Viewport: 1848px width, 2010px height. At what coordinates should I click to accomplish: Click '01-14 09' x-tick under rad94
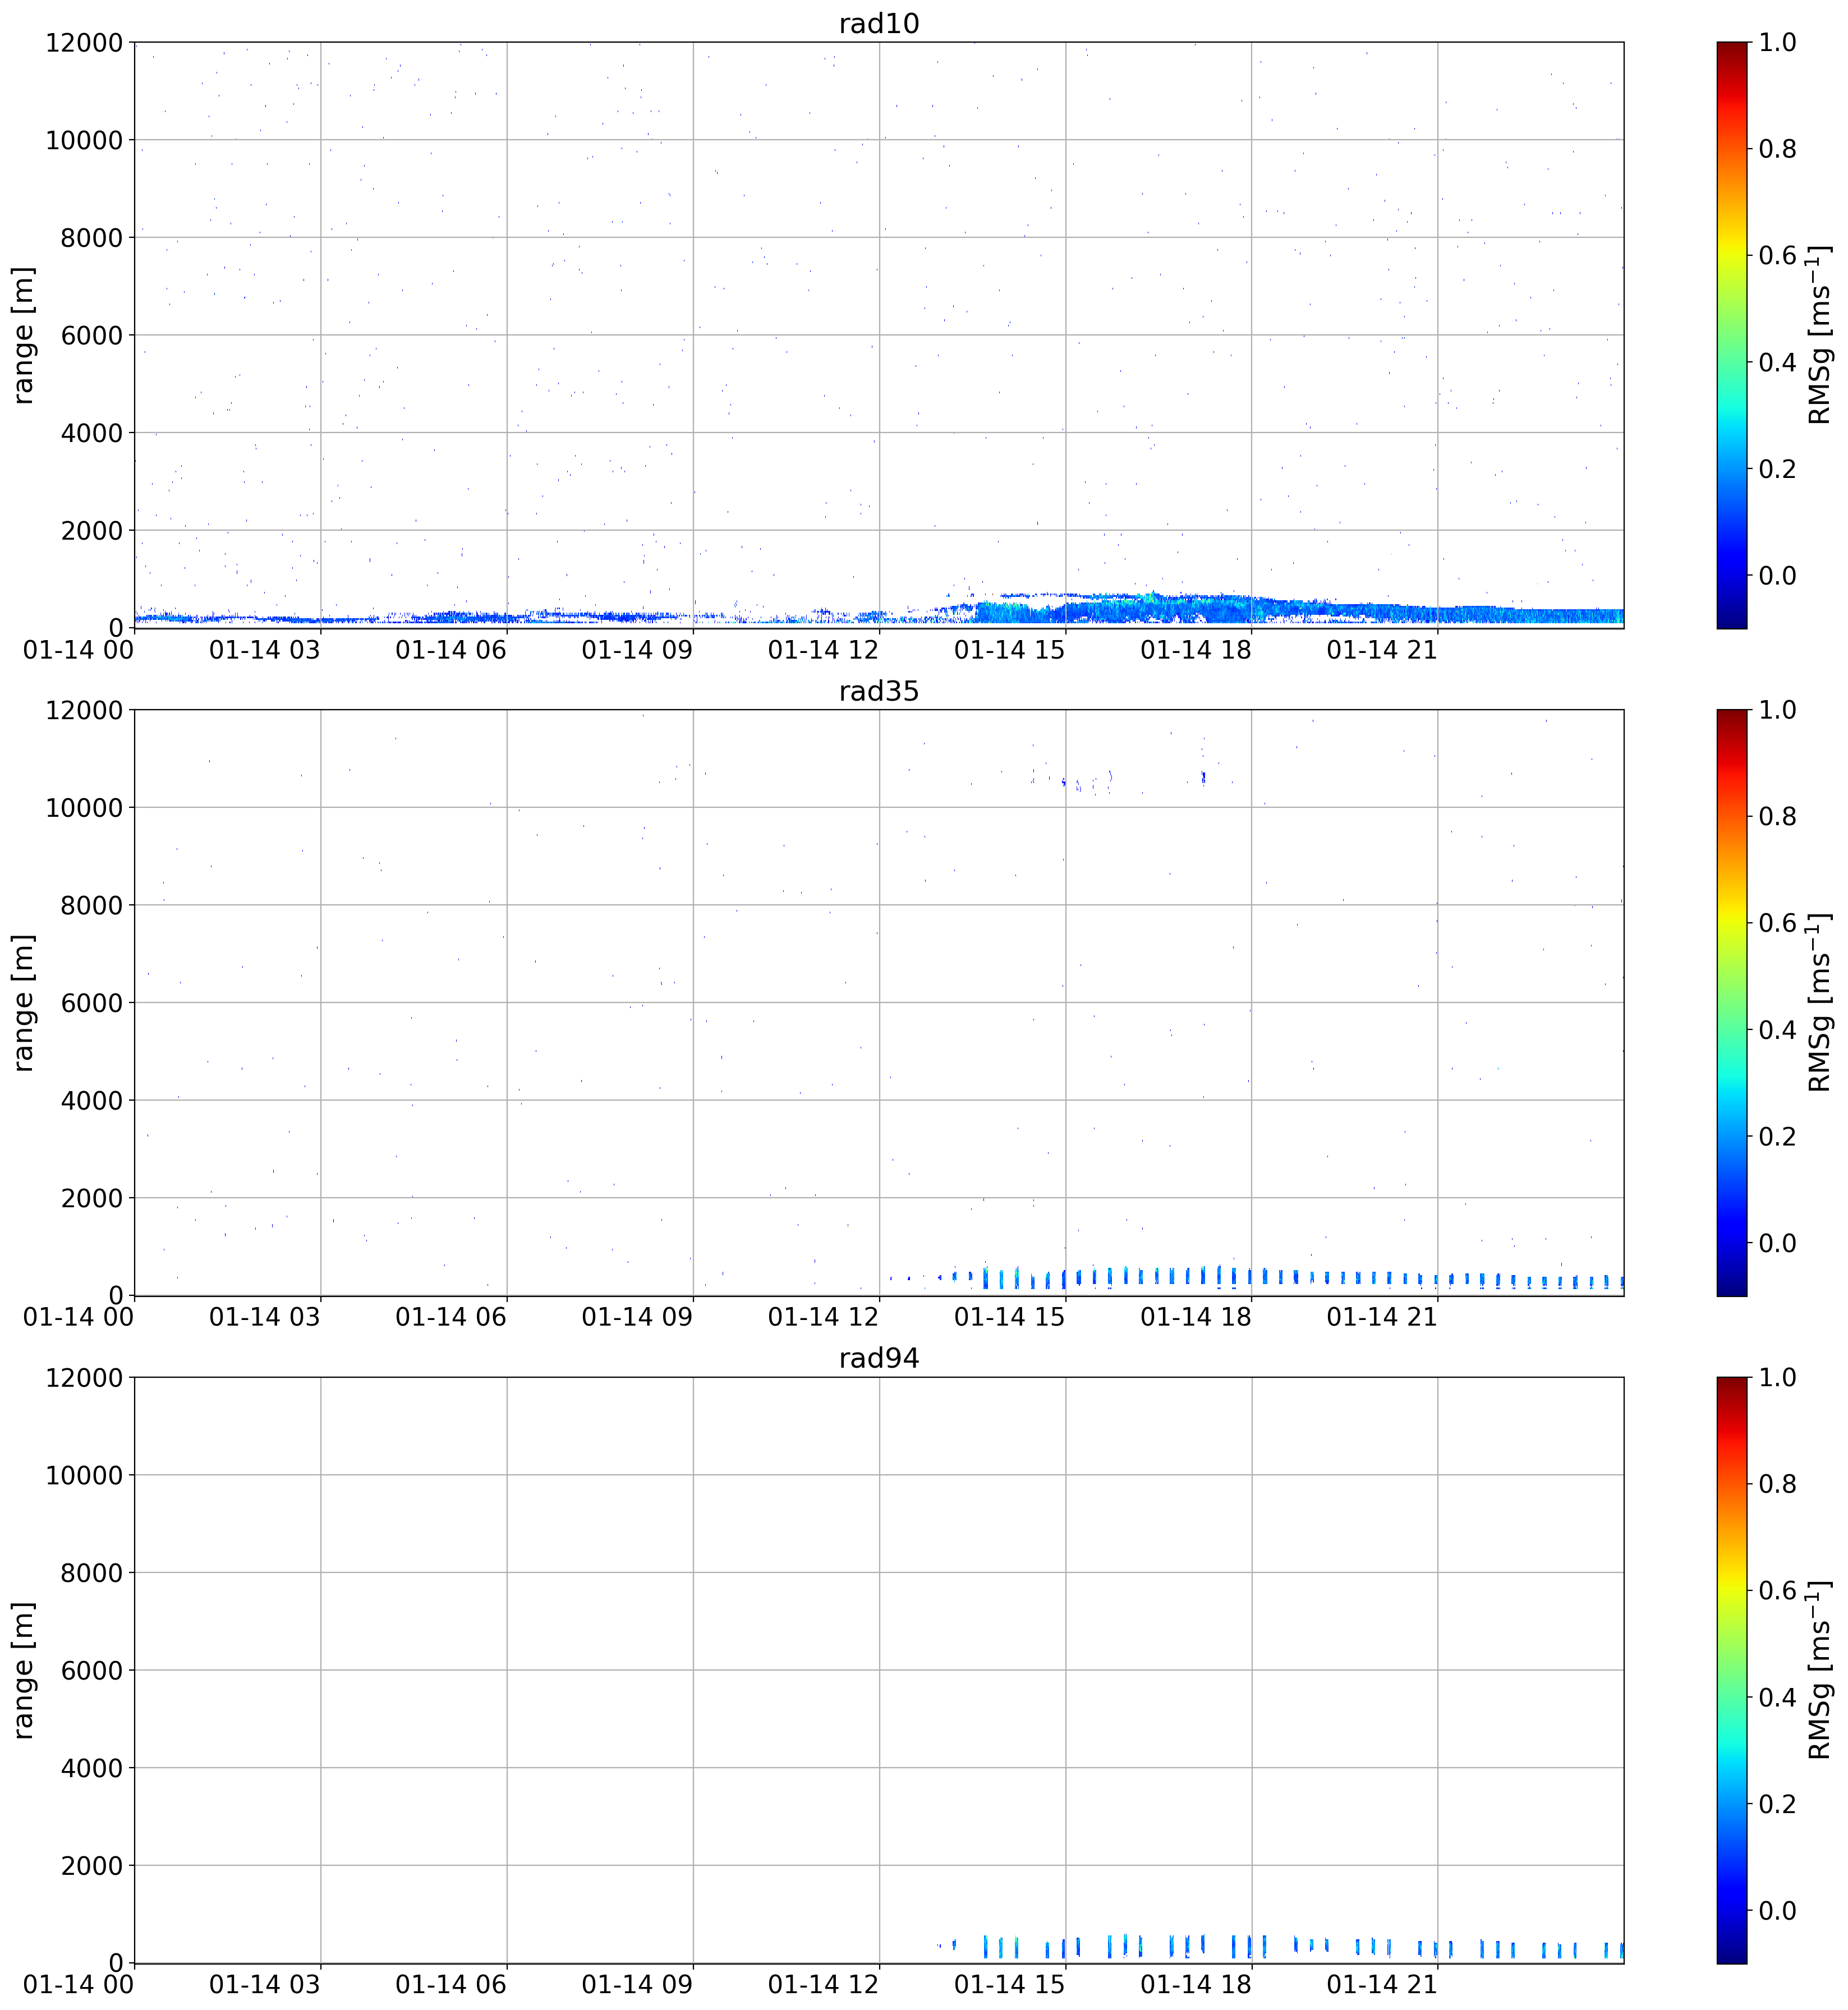(x=637, y=1984)
